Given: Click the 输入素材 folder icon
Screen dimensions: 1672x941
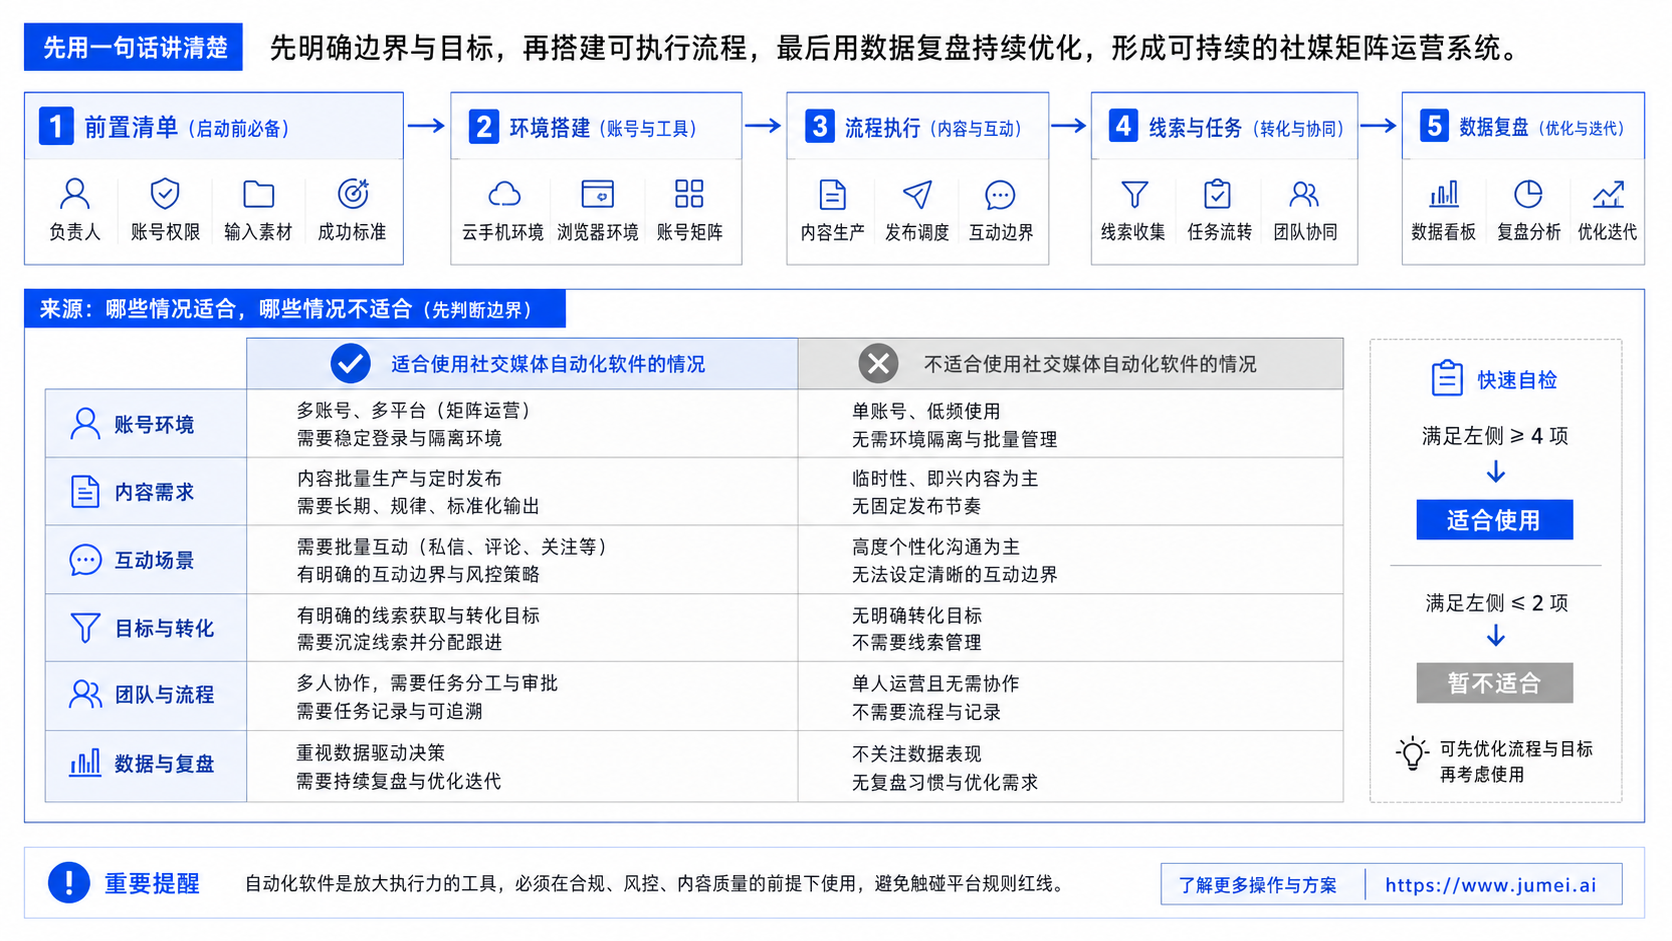Looking at the screenshot, I should click(258, 193).
